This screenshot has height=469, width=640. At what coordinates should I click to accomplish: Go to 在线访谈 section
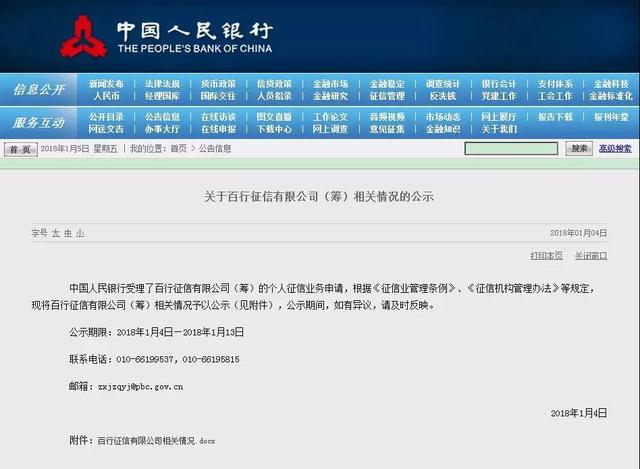point(218,117)
